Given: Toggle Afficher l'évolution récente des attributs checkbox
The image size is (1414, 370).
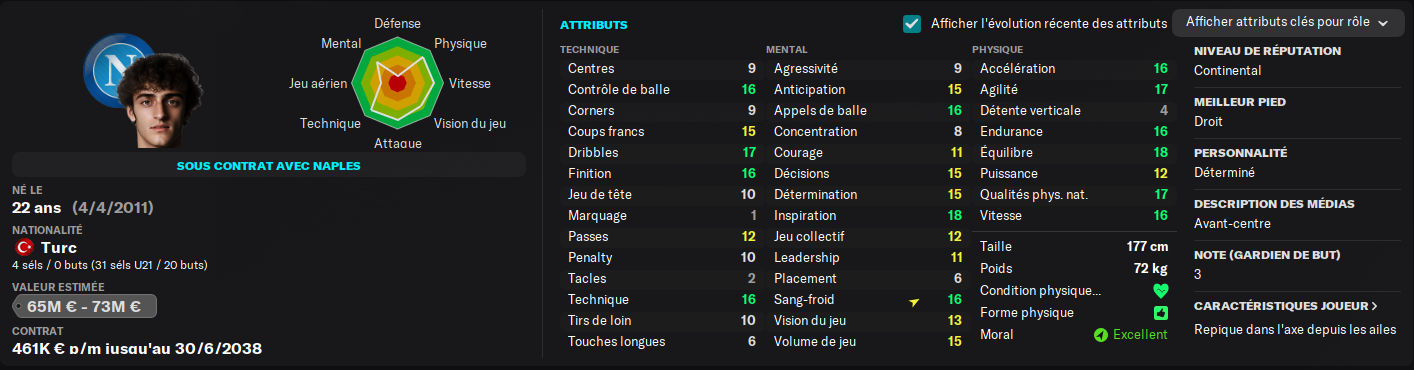Looking at the screenshot, I should pos(912,23).
